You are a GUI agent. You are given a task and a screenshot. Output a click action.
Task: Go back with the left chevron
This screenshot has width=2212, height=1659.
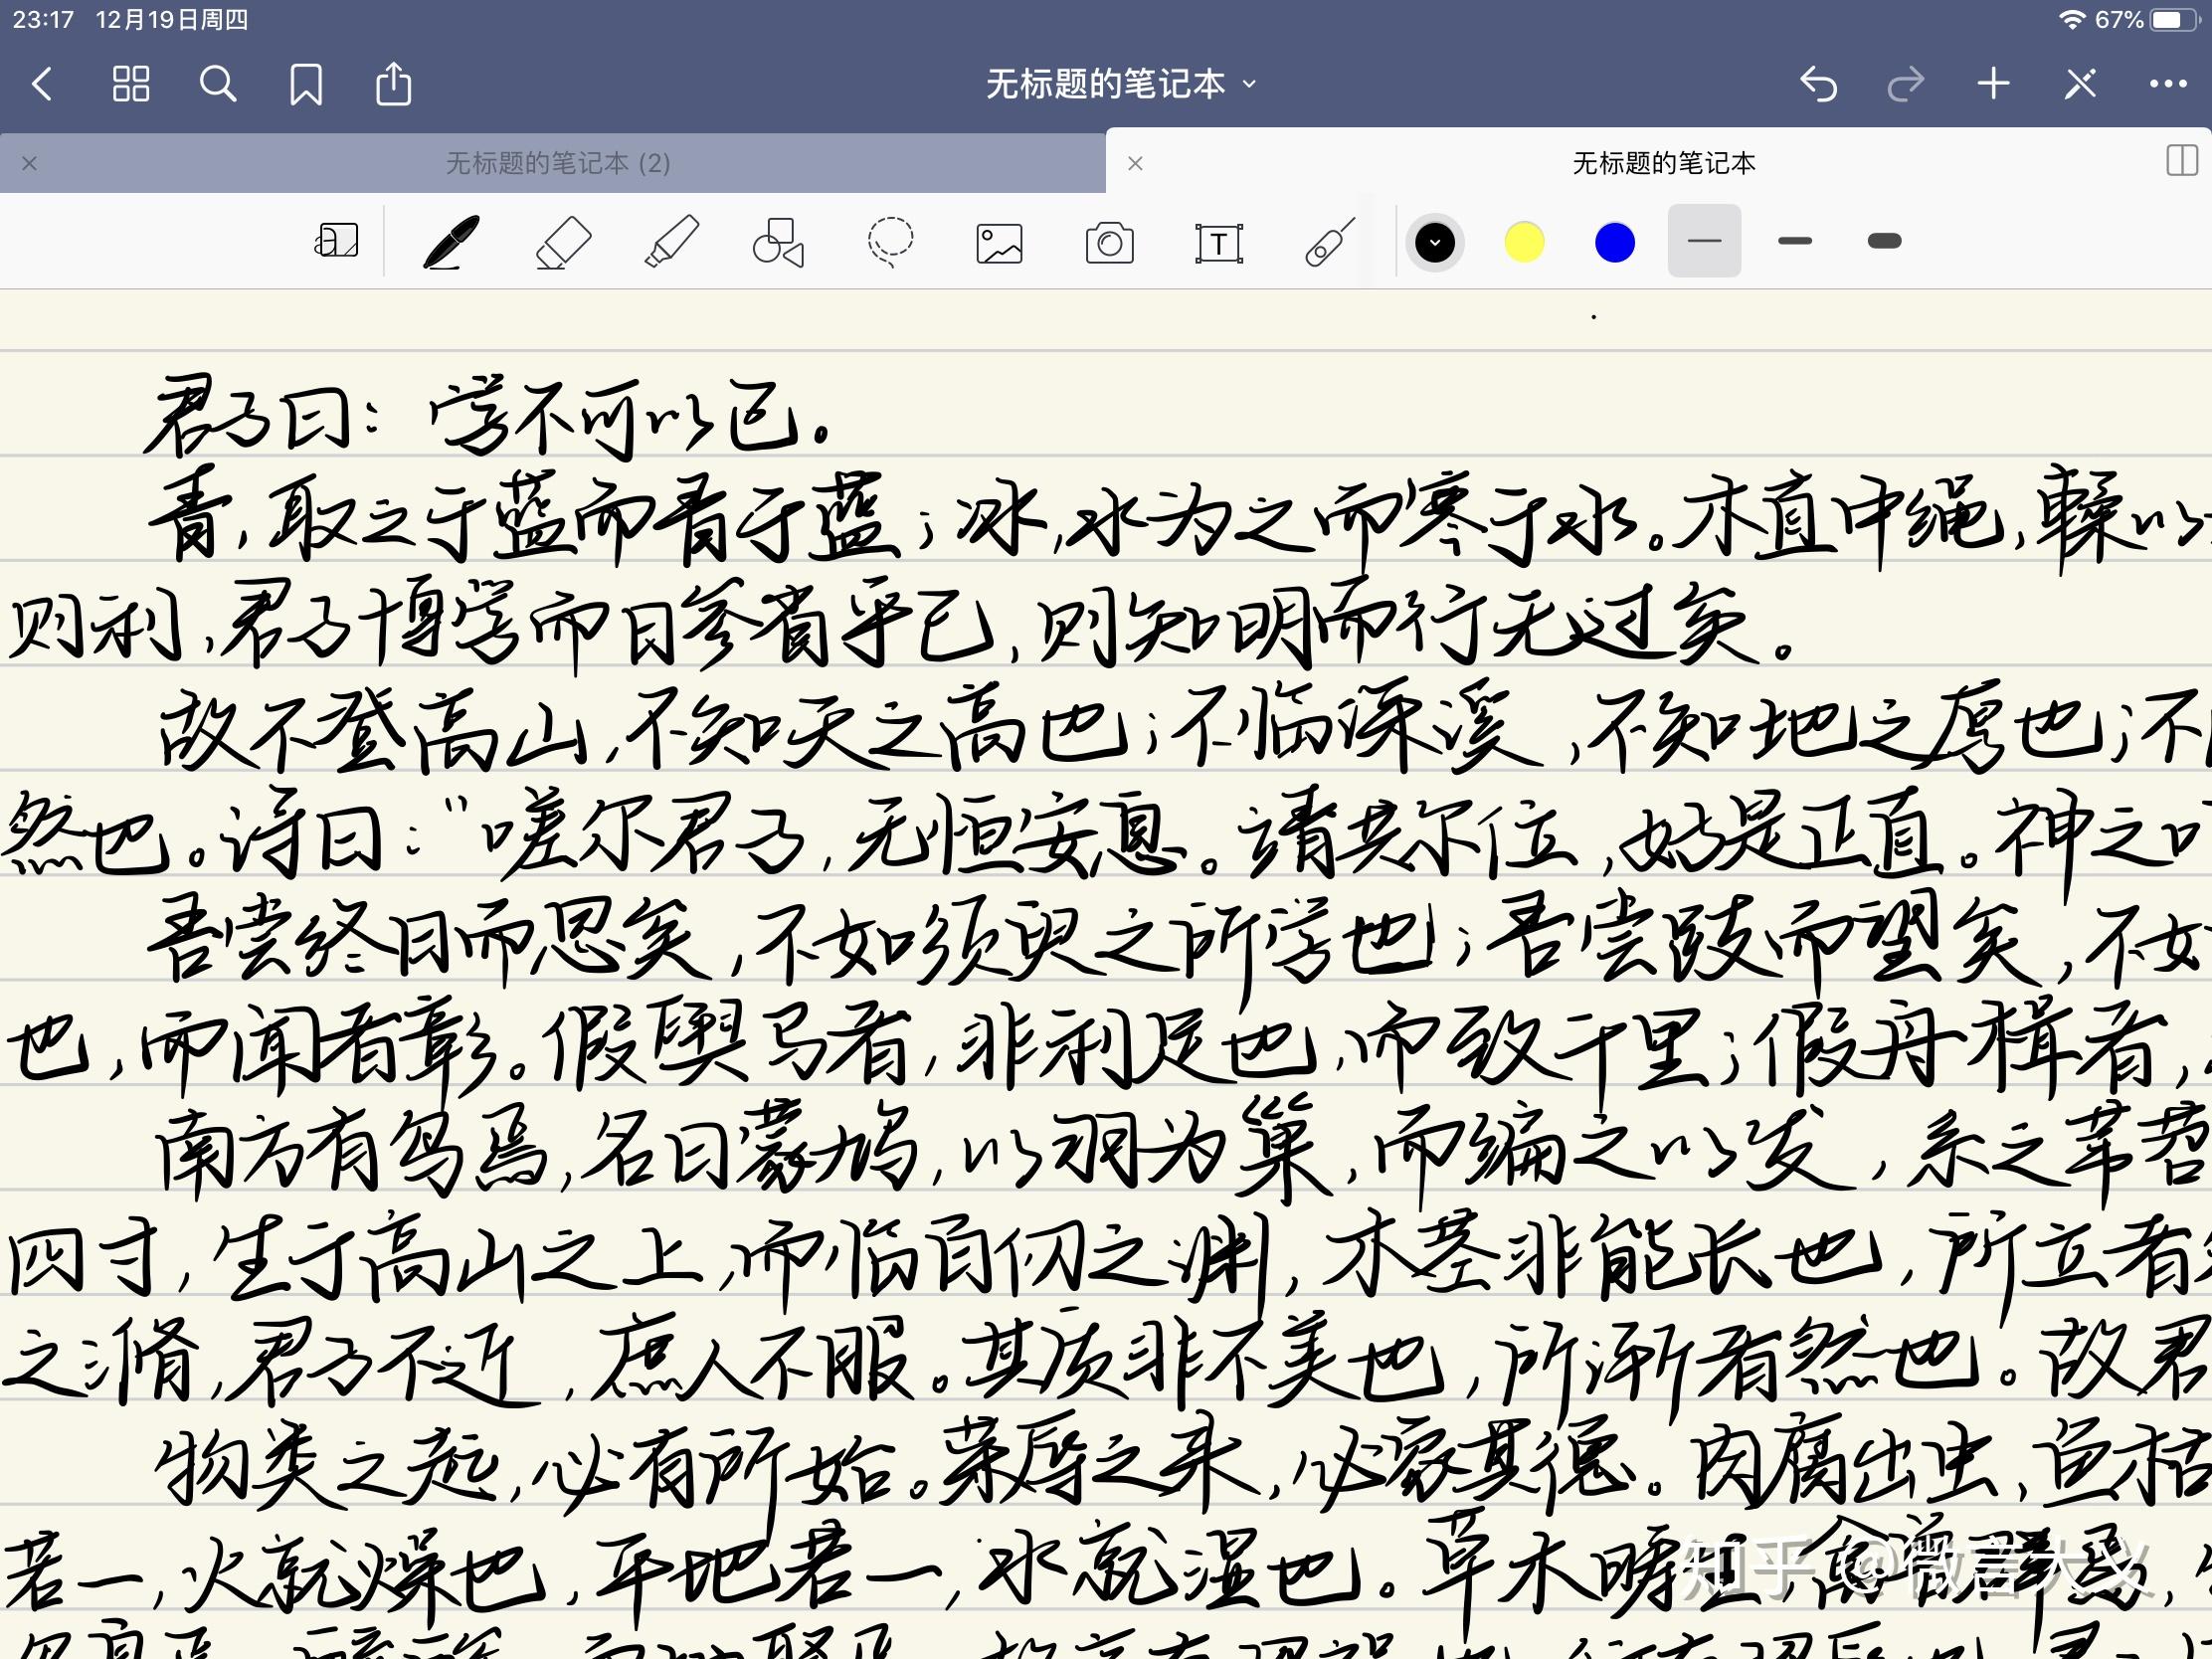(x=41, y=84)
